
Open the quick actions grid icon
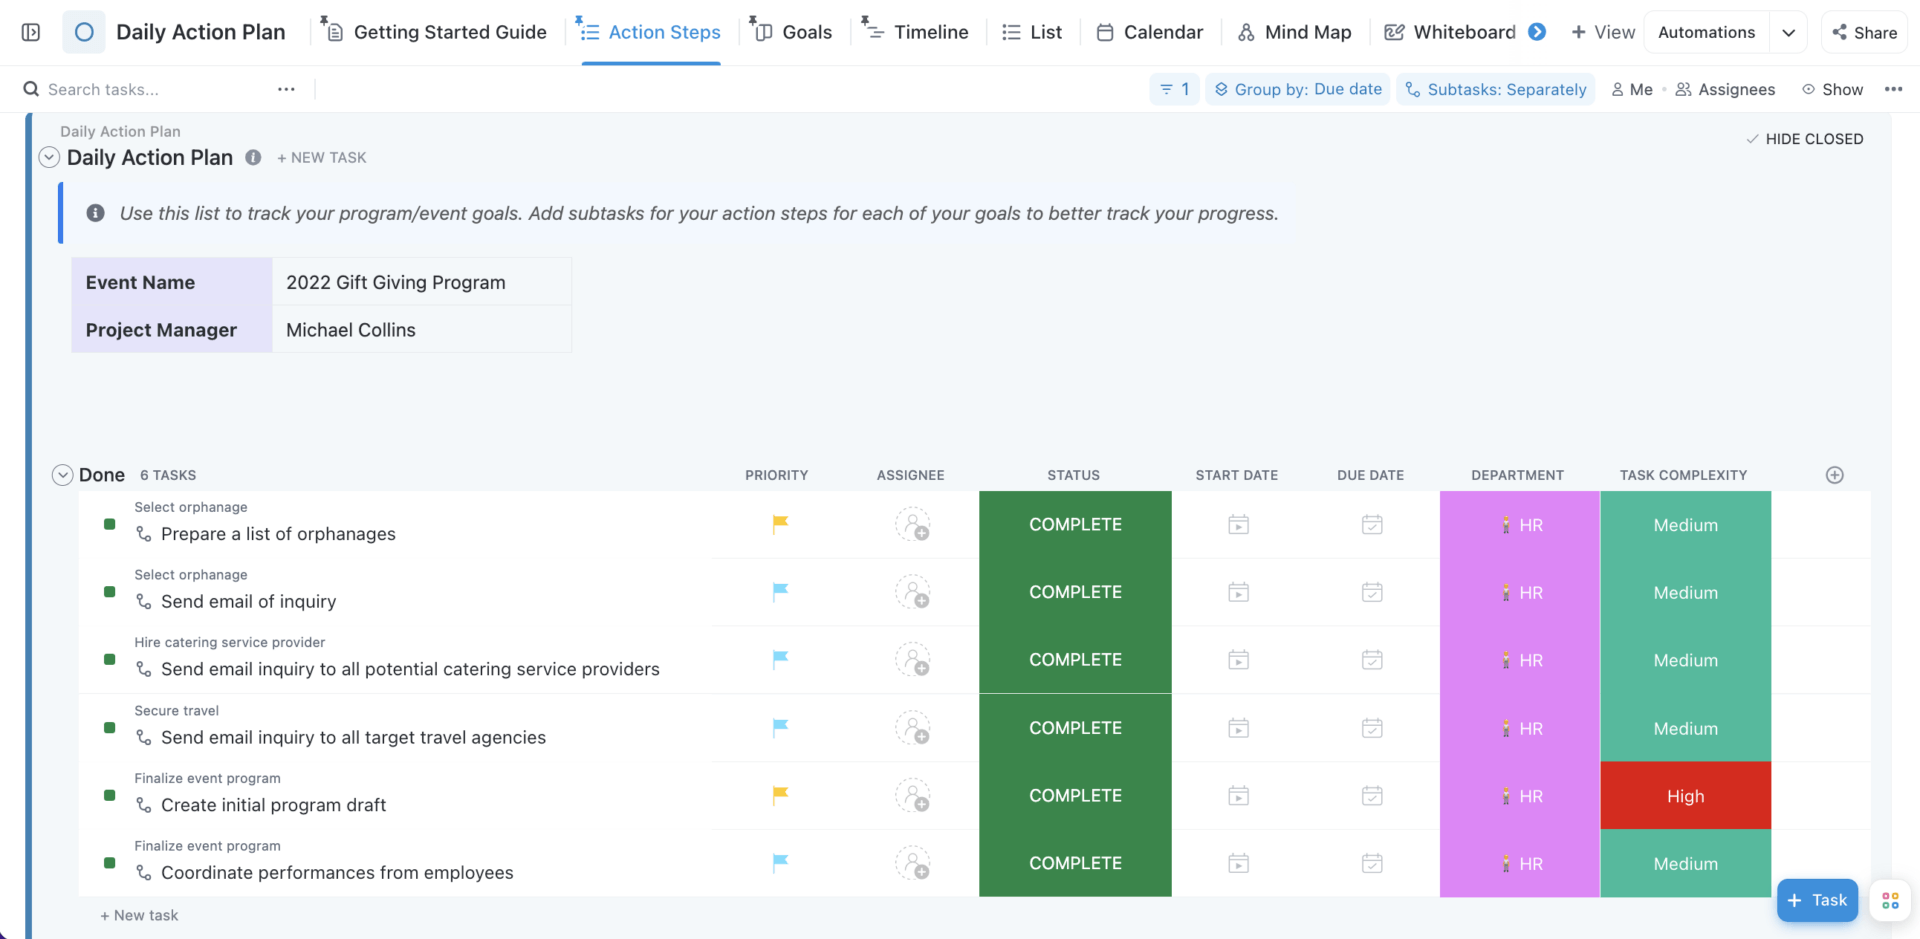[1889, 900]
